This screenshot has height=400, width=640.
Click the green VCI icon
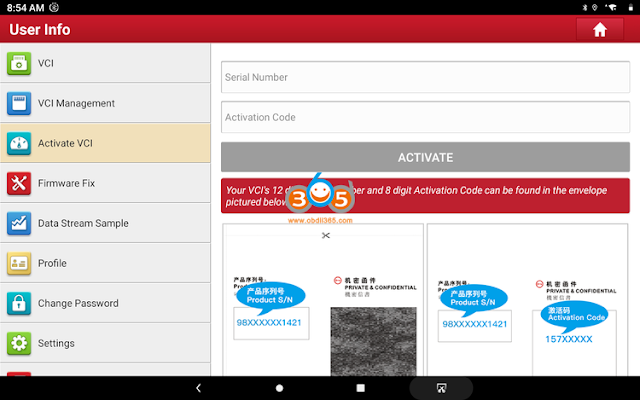[19, 63]
